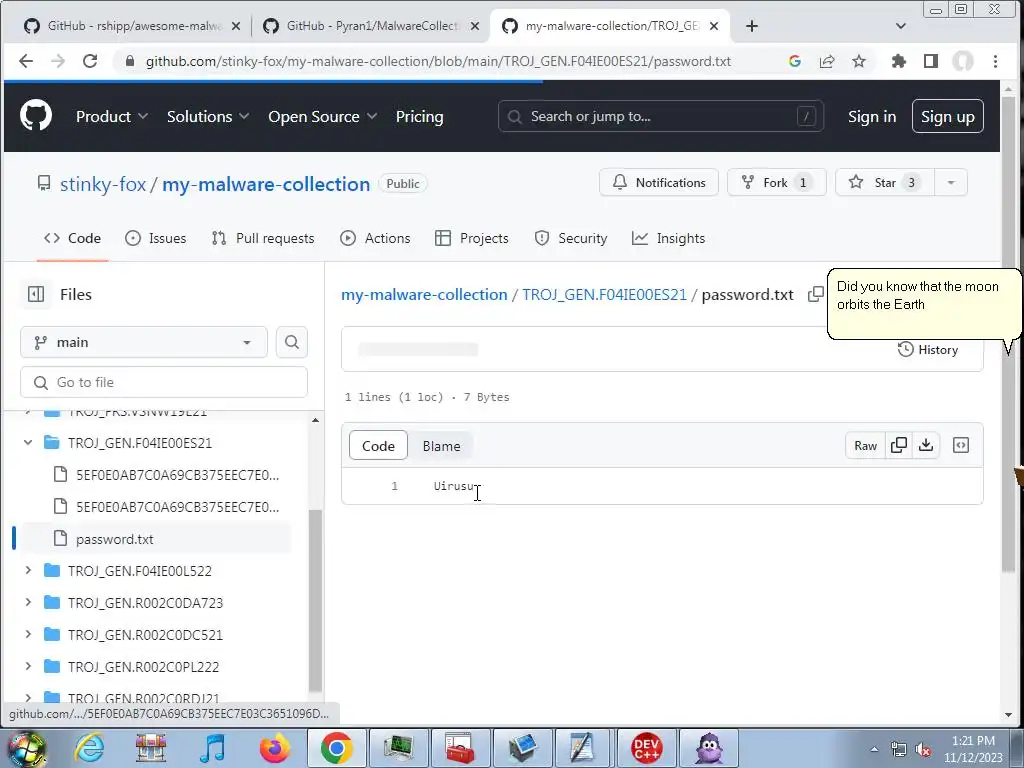
Task: Switch to the Projects tab
Action: (x=472, y=238)
